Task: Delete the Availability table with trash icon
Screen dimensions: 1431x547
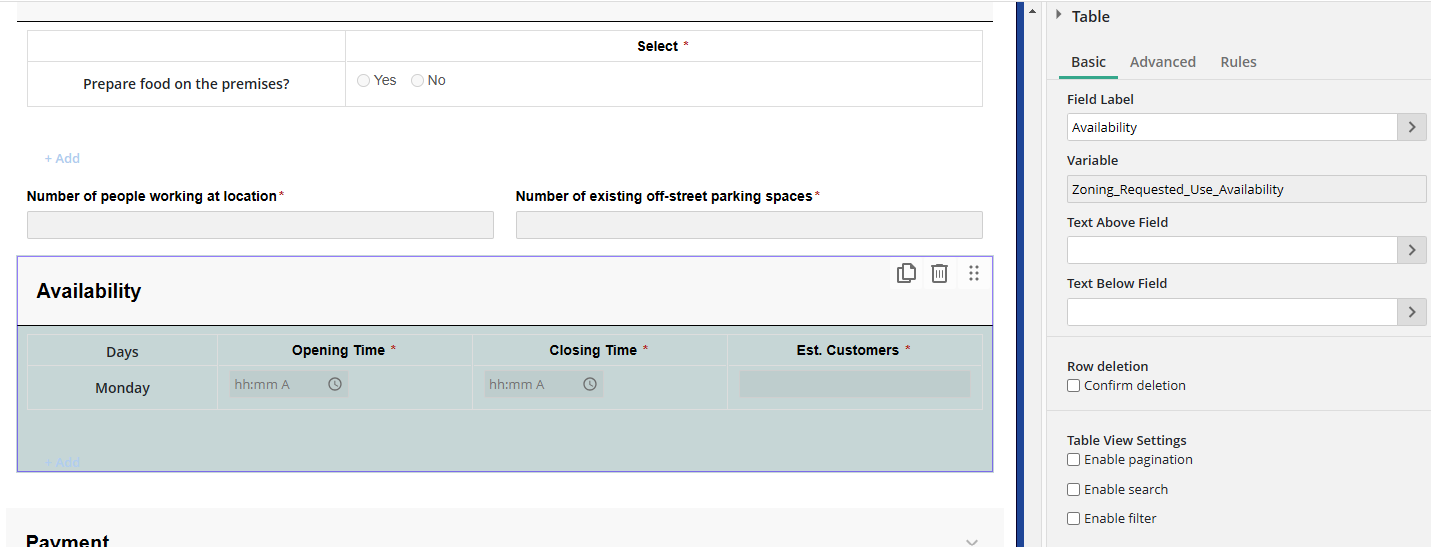Action: click(939, 273)
